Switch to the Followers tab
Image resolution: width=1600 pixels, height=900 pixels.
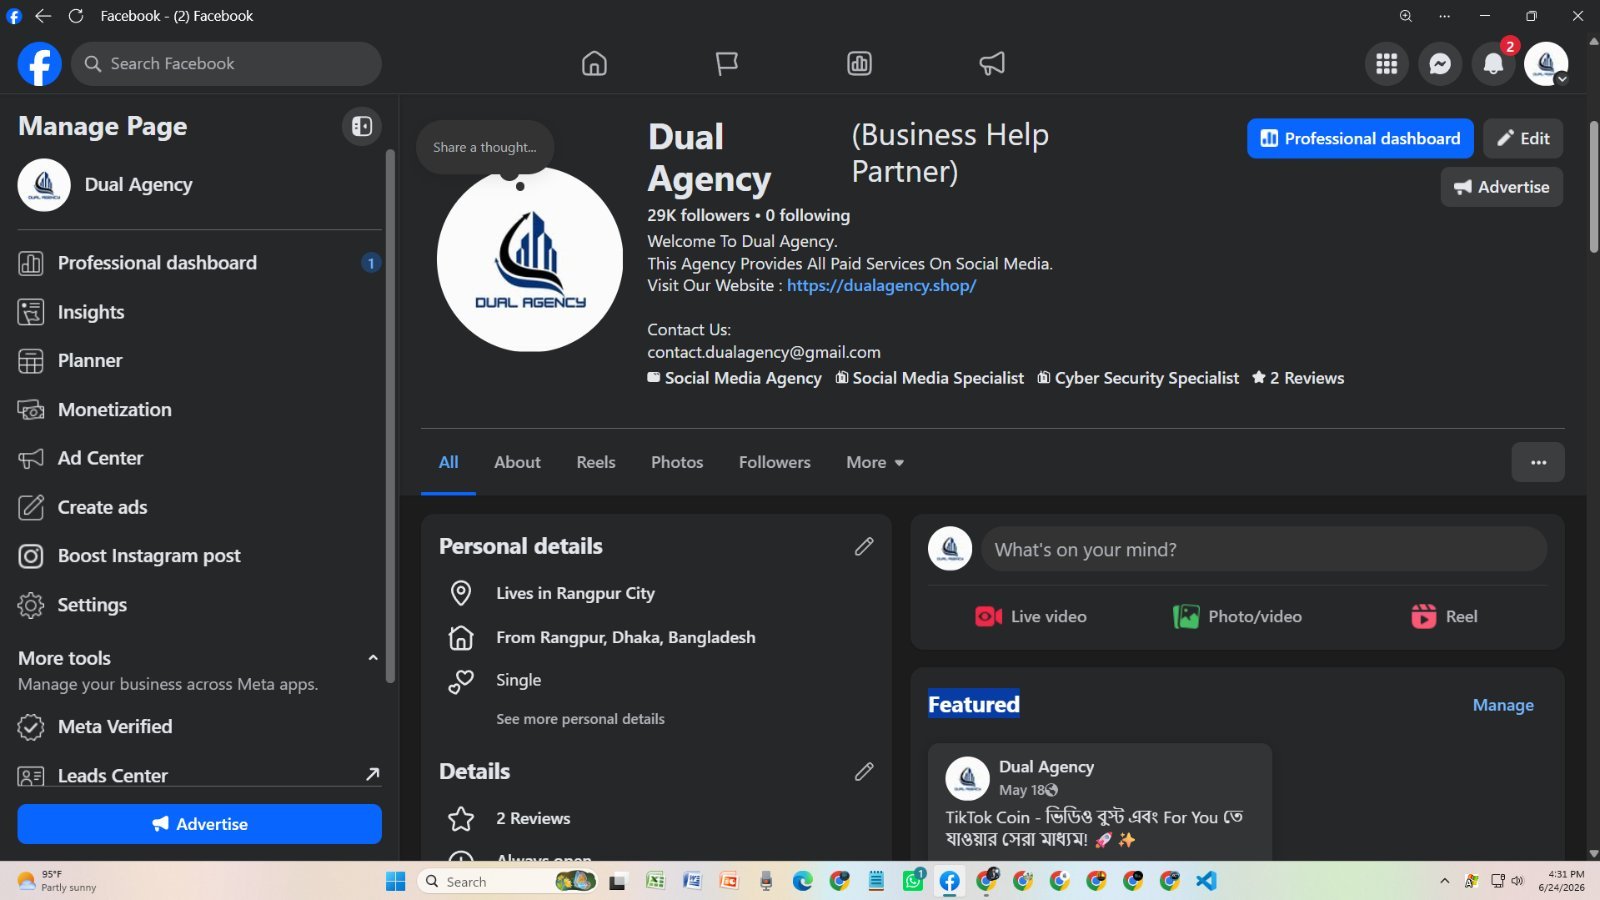pyautogui.click(x=775, y=462)
